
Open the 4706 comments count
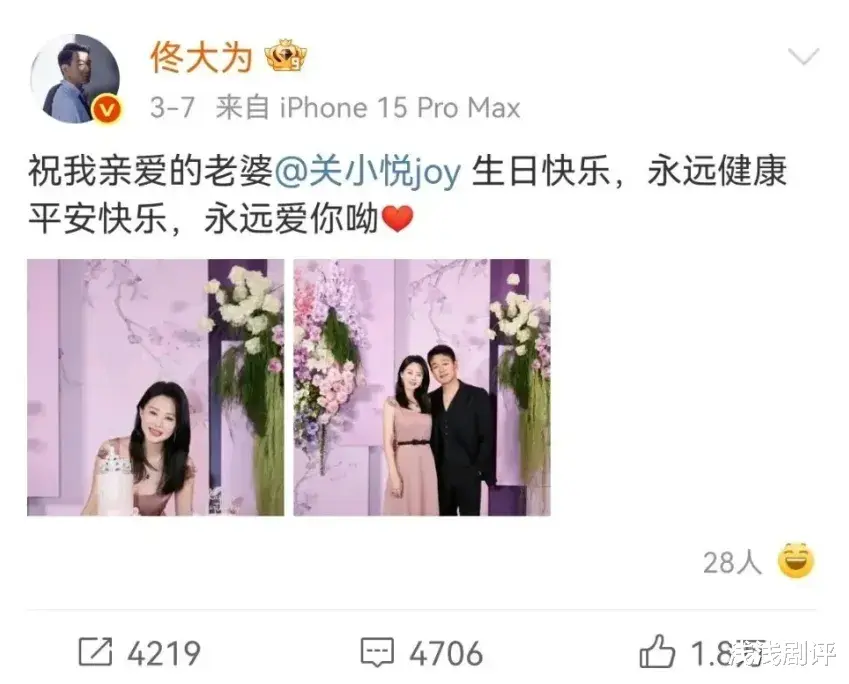coord(446,653)
